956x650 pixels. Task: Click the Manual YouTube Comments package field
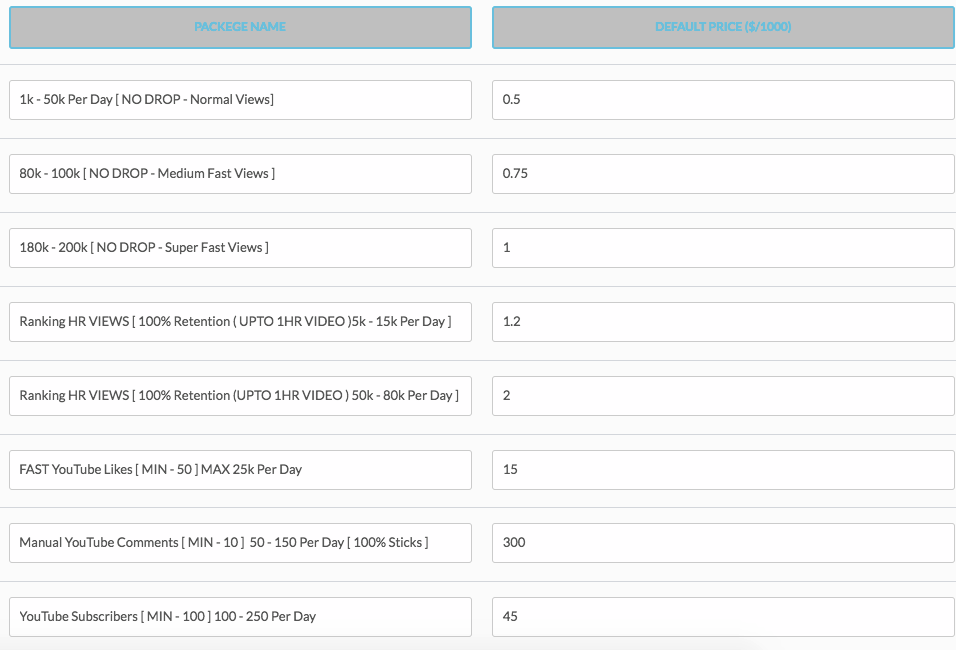(x=240, y=543)
